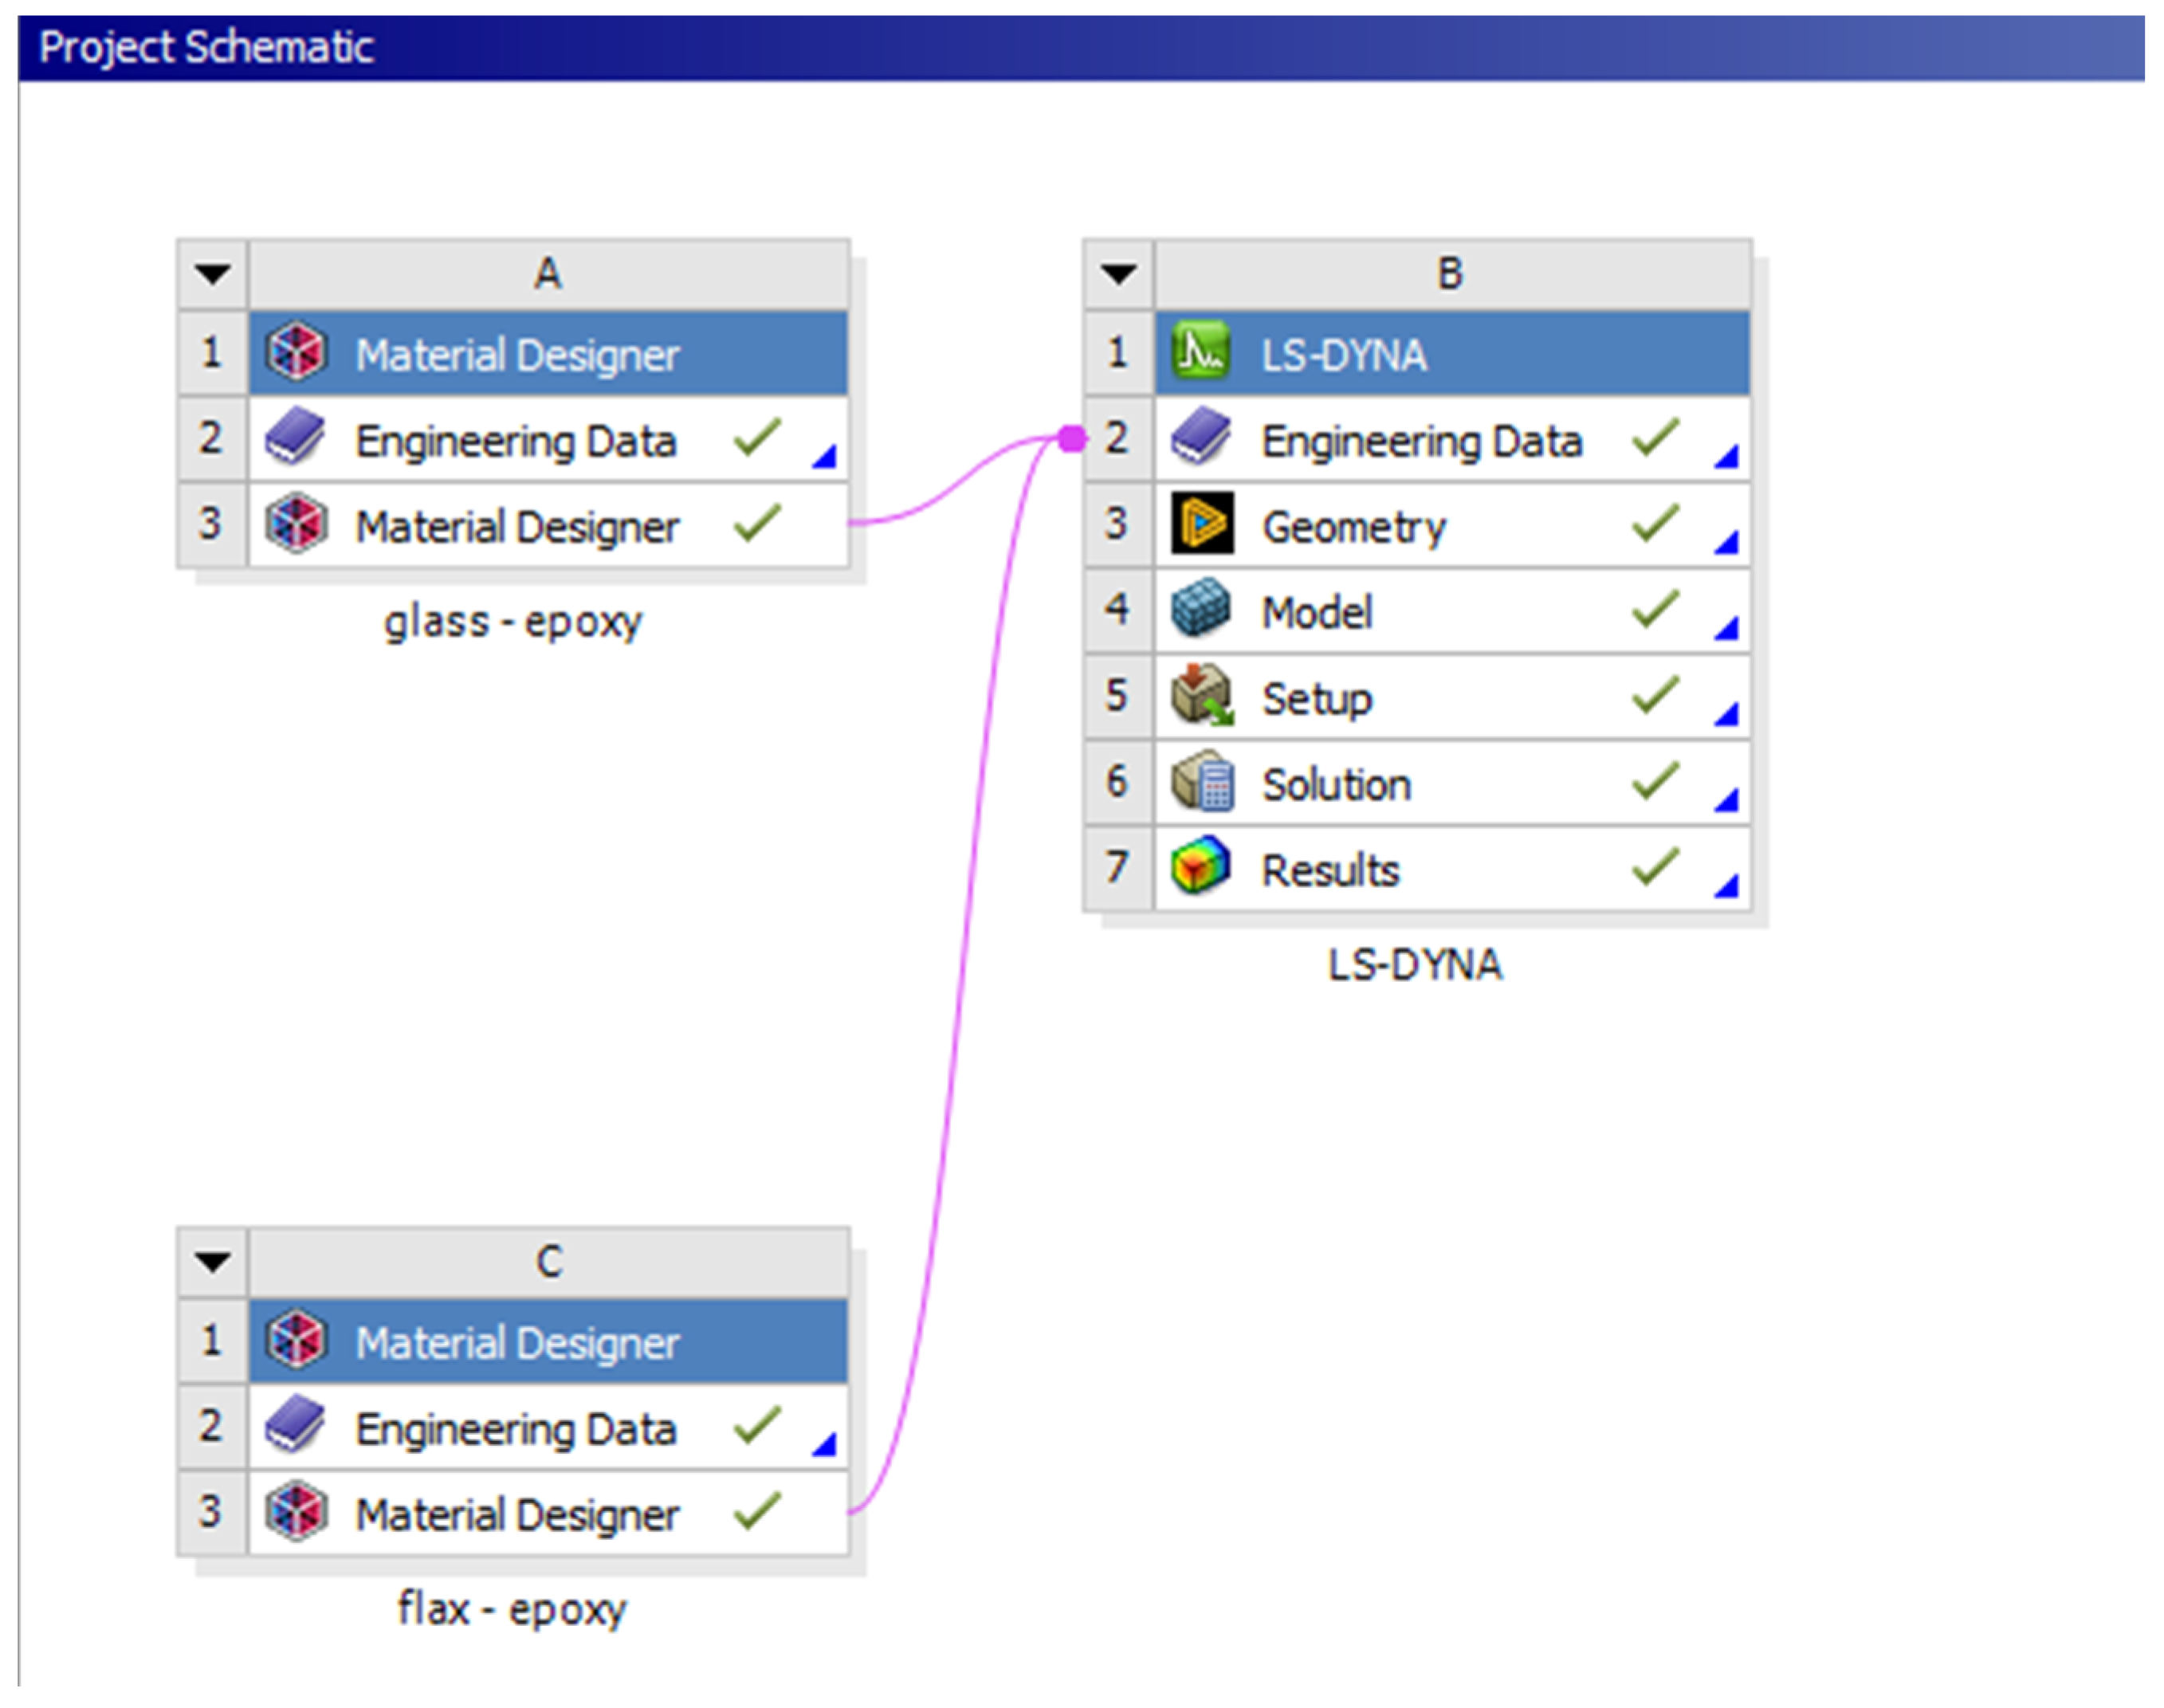Click the Solution calculator icon in system B
The width and height of the screenshot is (2164, 1708).
tap(1201, 781)
